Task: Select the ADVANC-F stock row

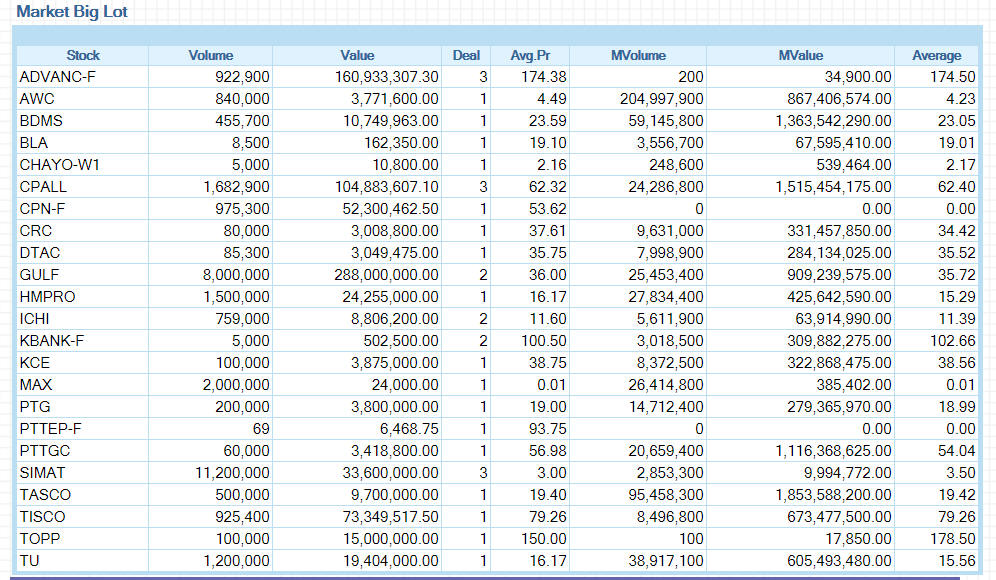Action: click(497, 77)
